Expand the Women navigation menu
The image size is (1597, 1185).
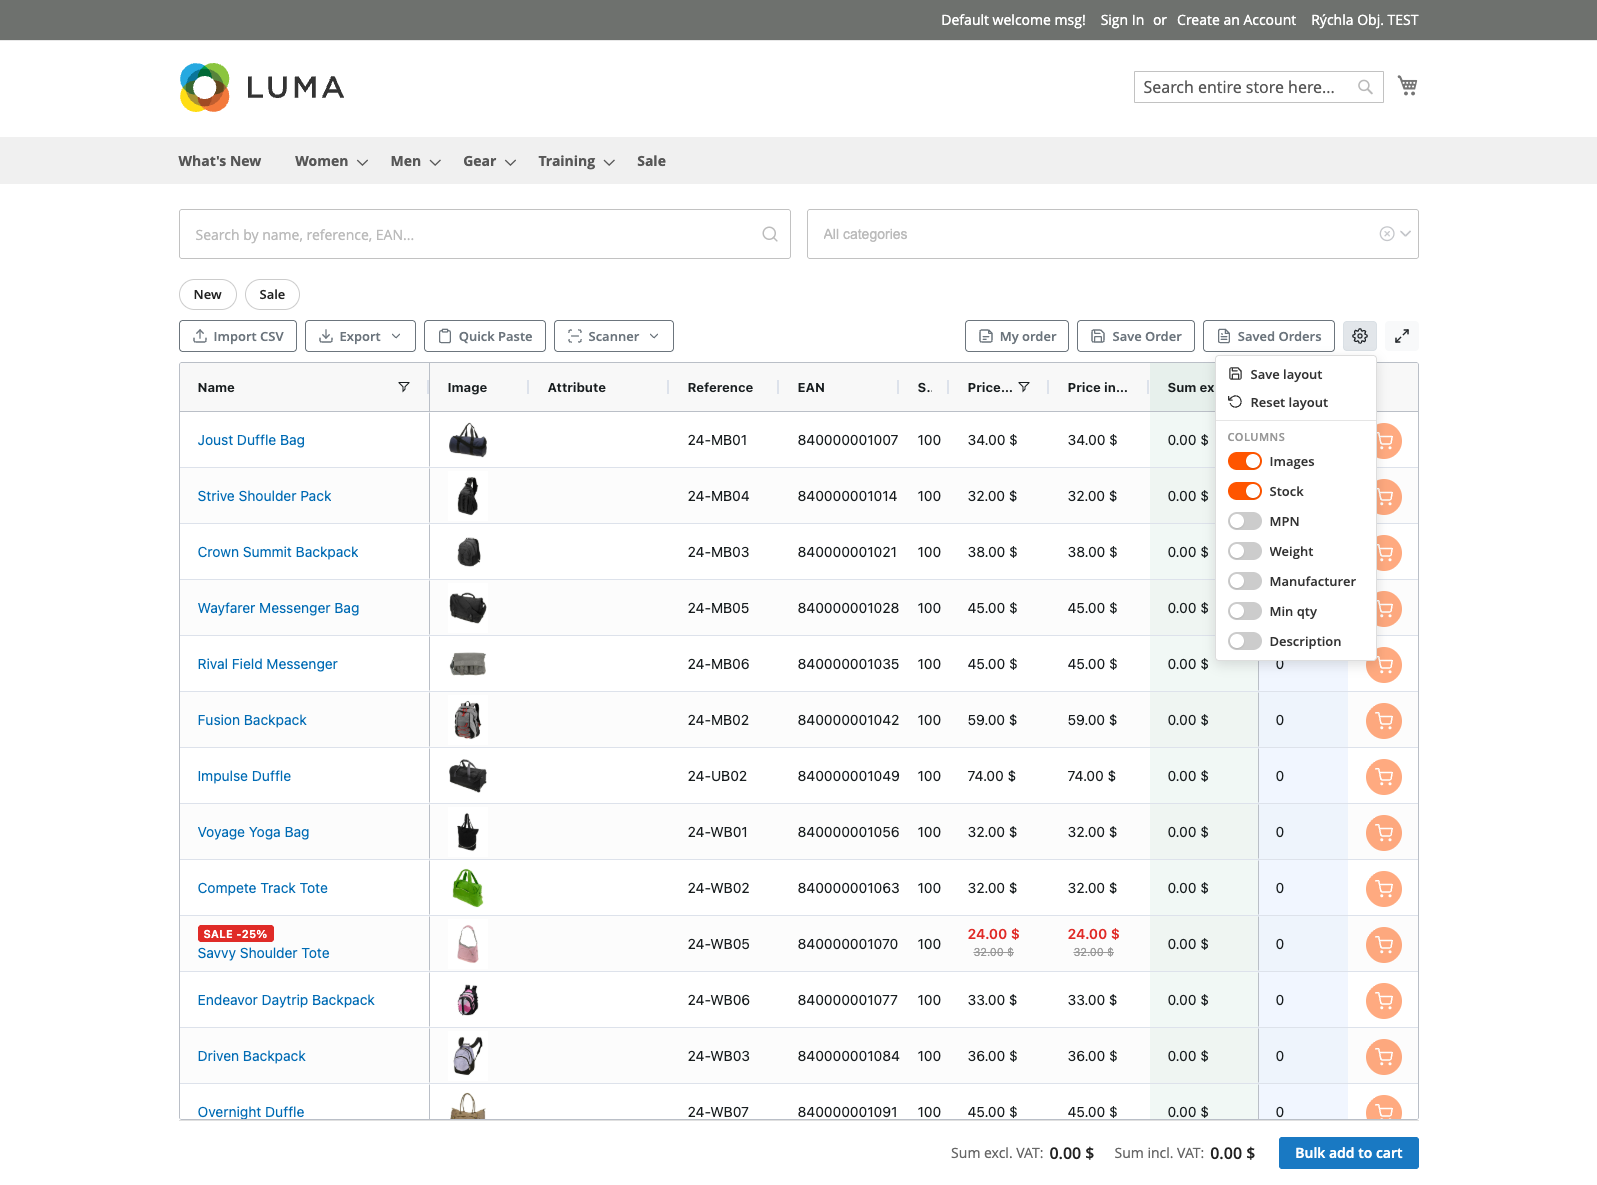point(331,161)
